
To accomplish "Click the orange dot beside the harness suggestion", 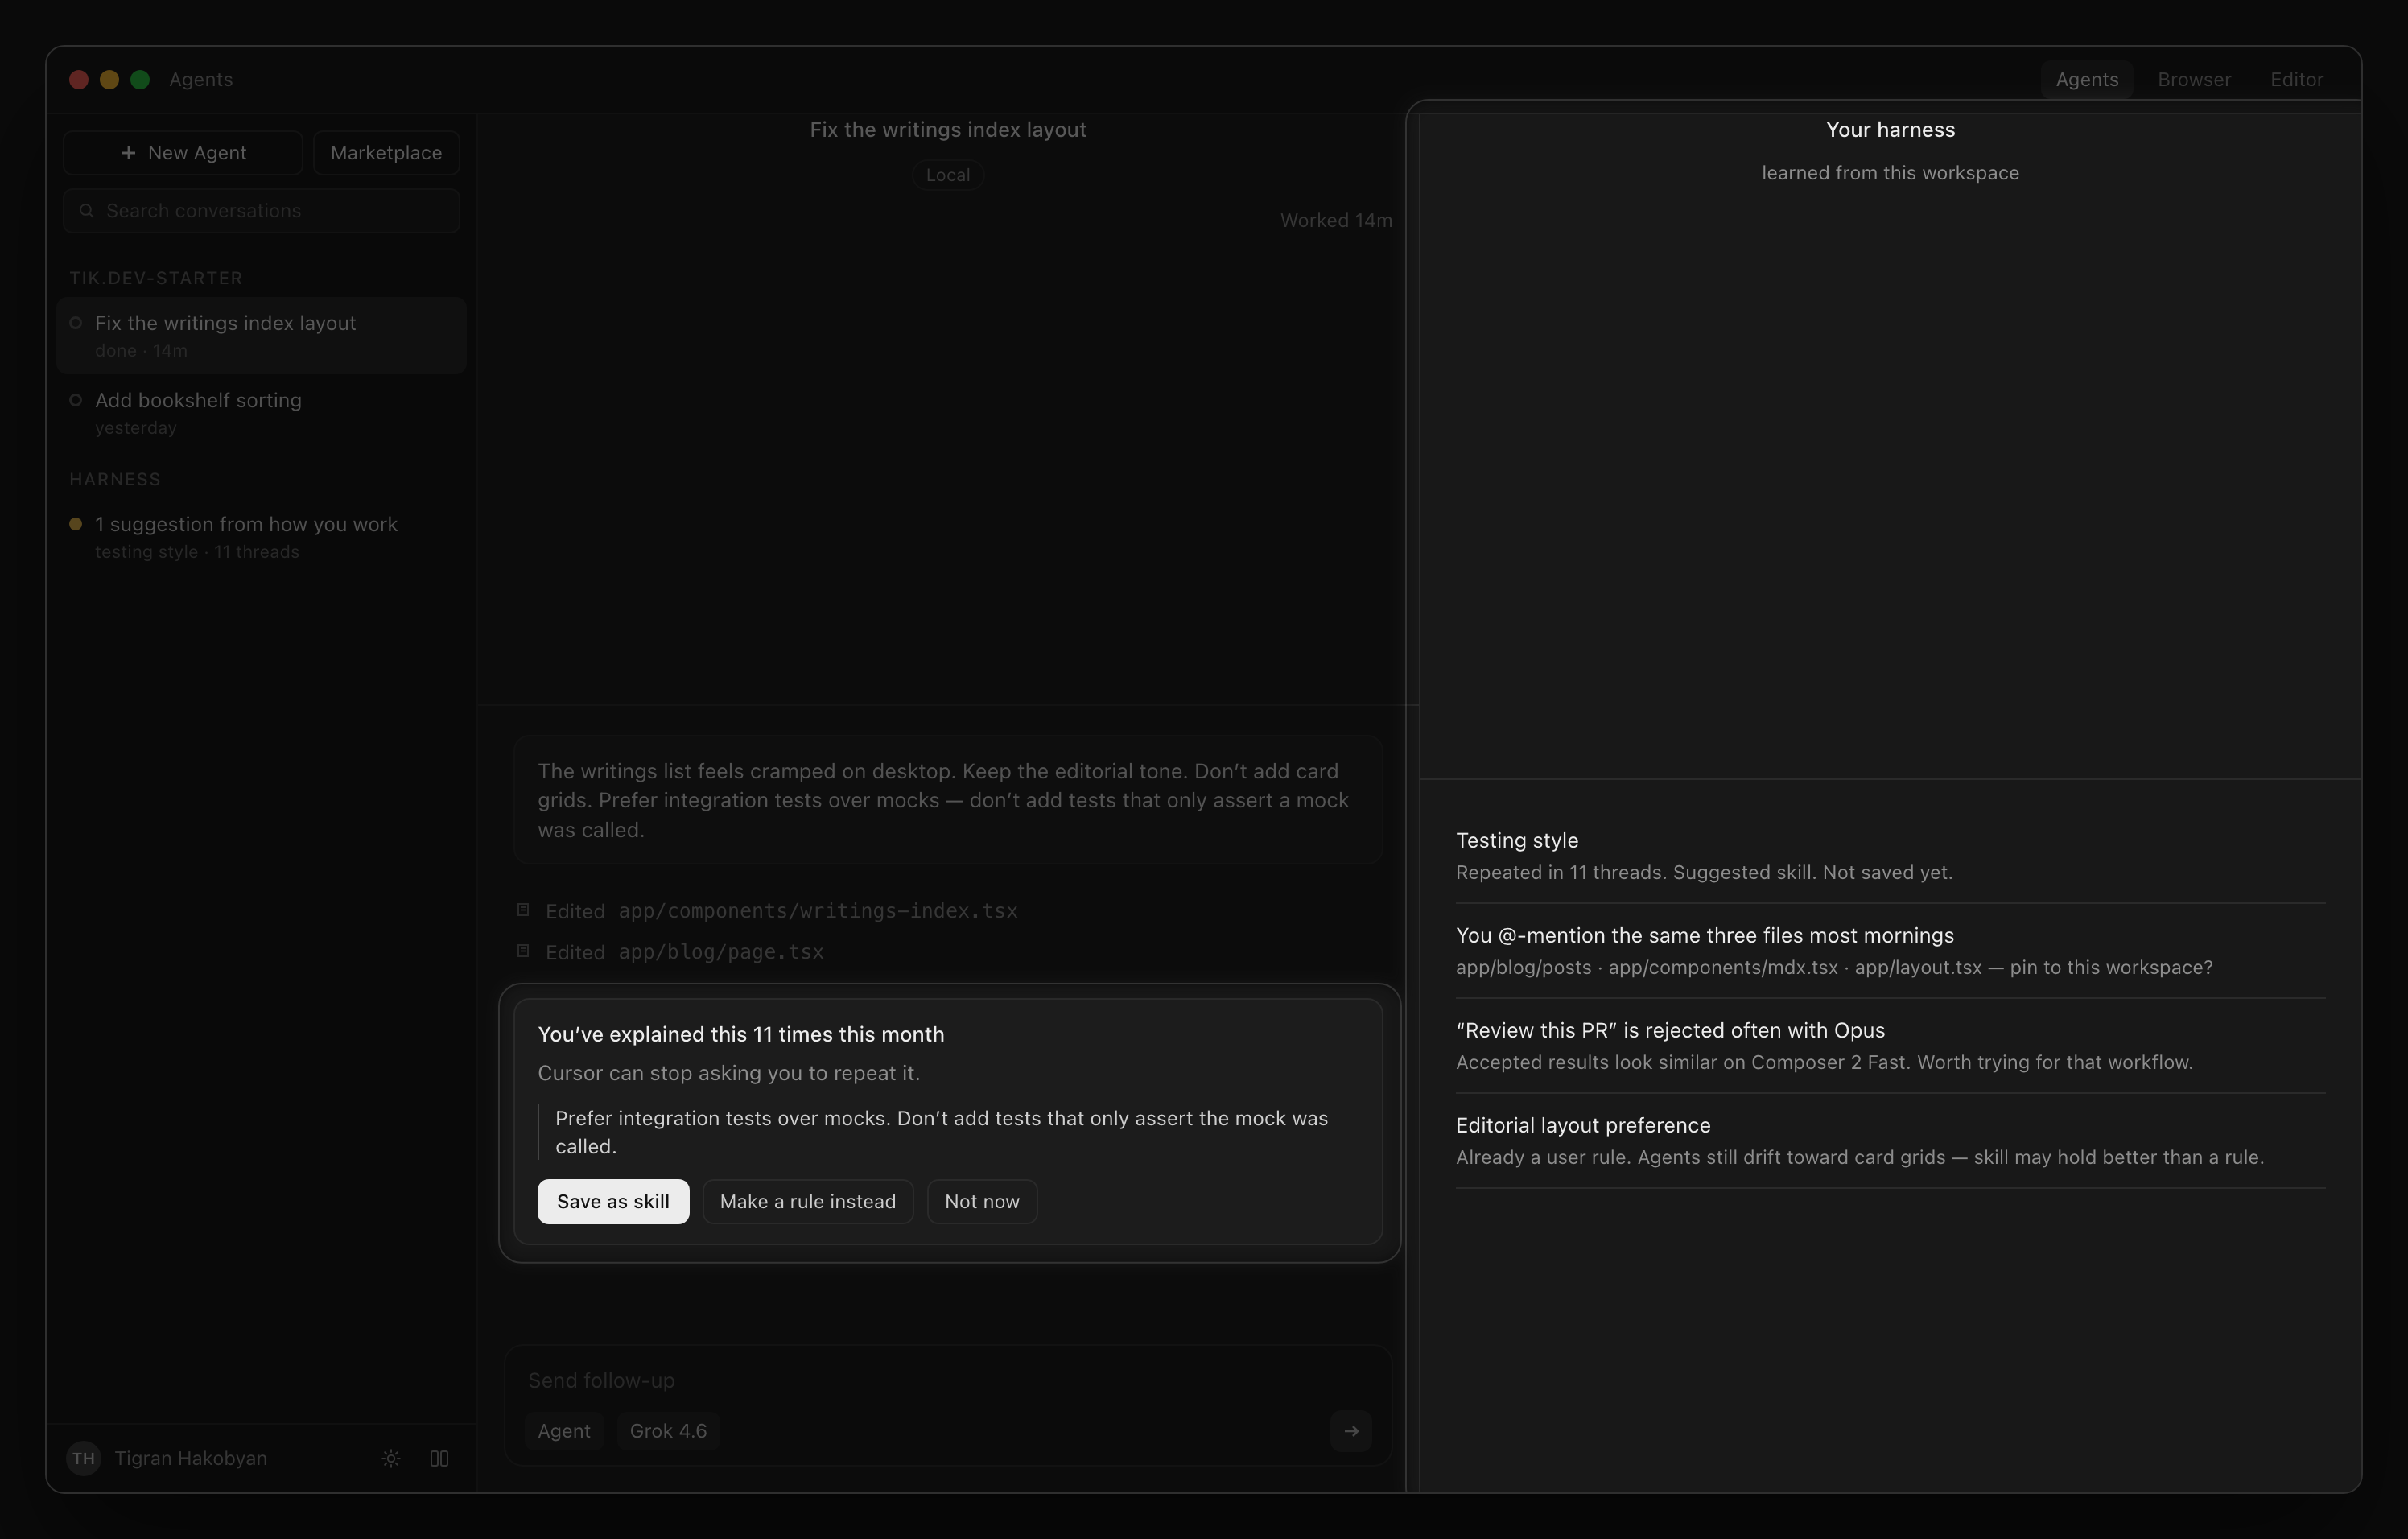I will [x=75, y=524].
